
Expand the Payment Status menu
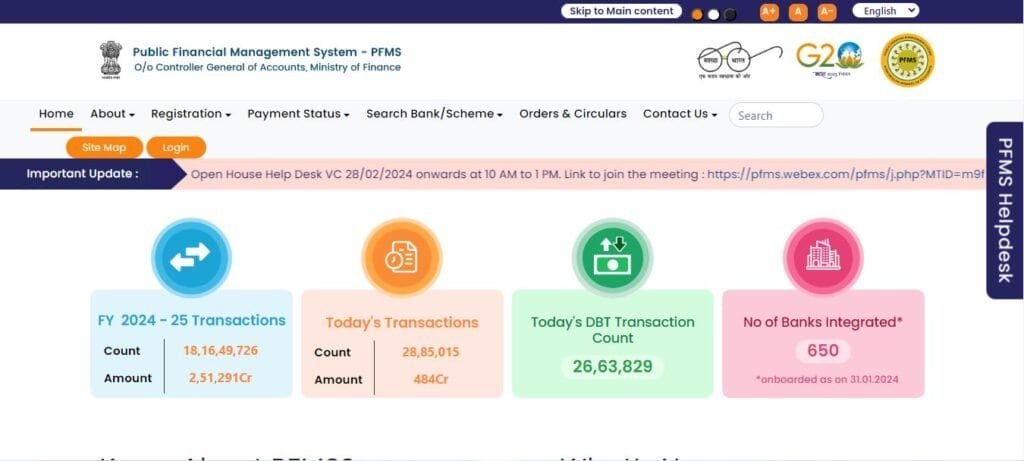point(298,114)
